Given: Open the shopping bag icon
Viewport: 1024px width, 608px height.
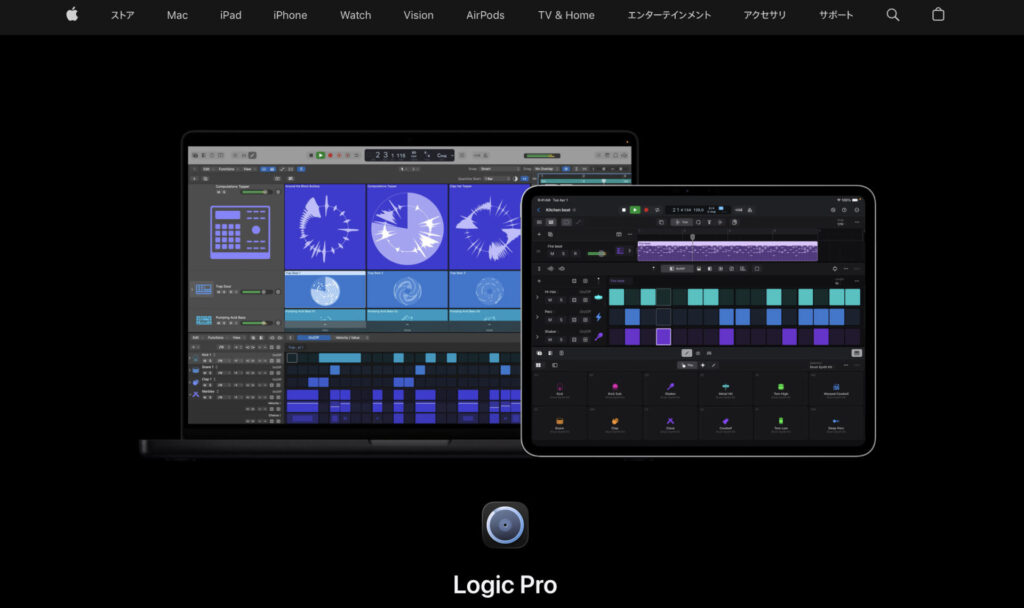Looking at the screenshot, I should point(937,15).
